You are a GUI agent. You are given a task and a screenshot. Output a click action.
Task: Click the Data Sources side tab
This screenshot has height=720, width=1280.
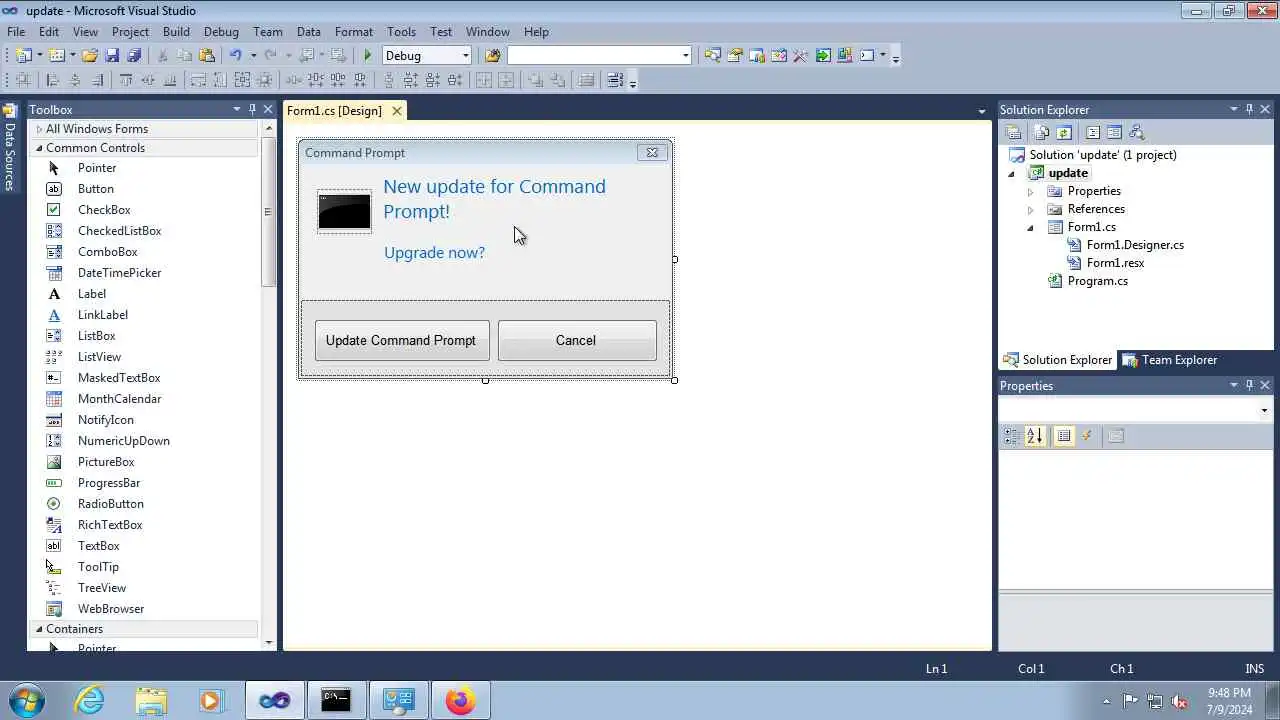point(9,148)
